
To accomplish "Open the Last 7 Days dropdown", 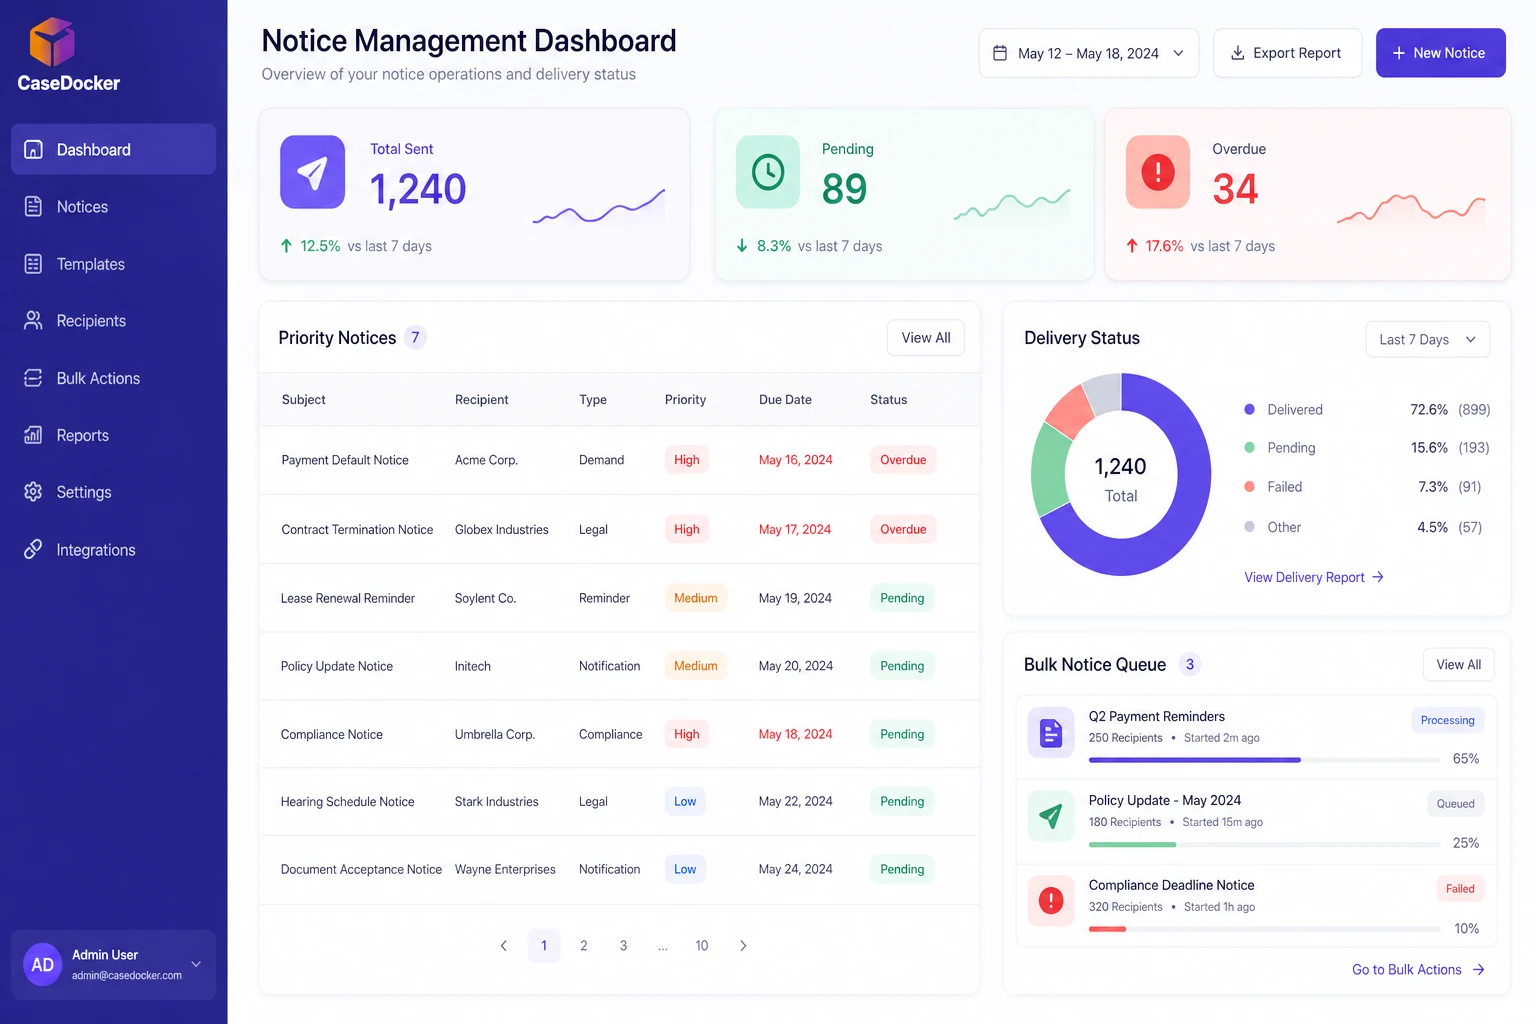I will point(1427,339).
